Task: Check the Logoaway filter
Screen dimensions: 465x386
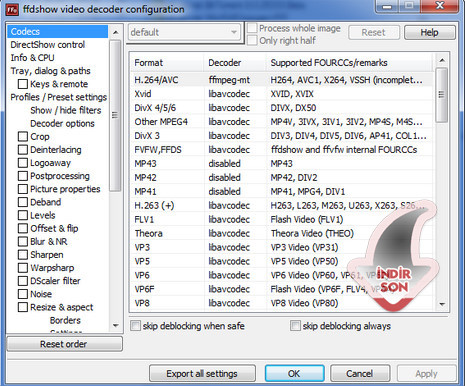Action: [23, 163]
